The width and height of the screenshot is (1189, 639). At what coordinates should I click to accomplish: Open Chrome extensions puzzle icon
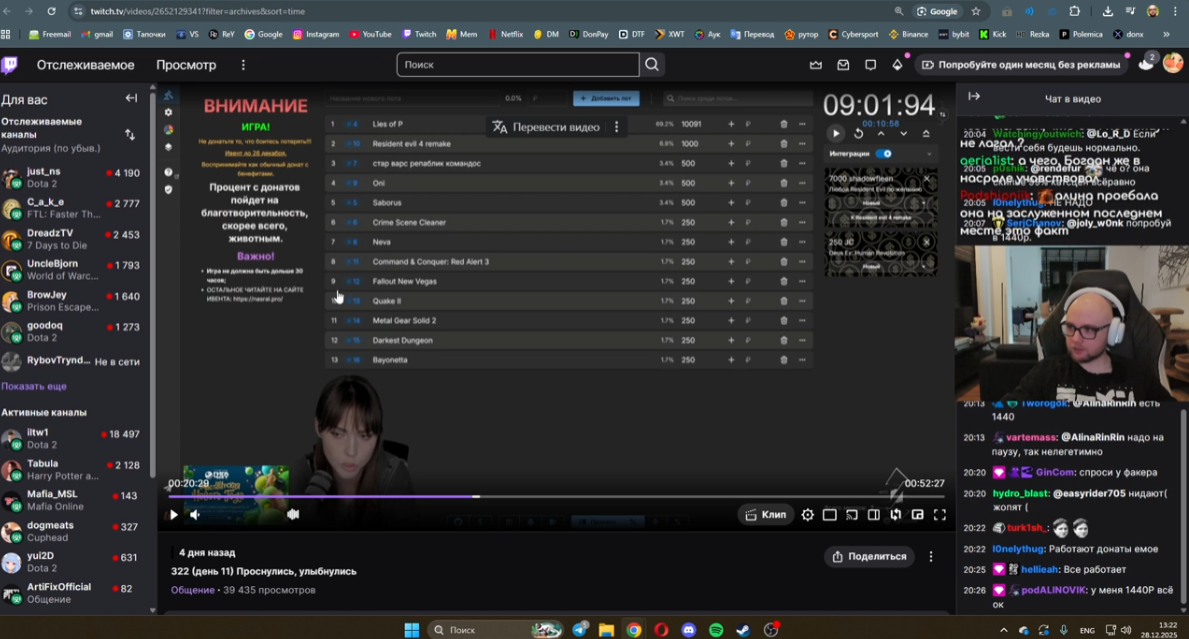click(x=1074, y=11)
